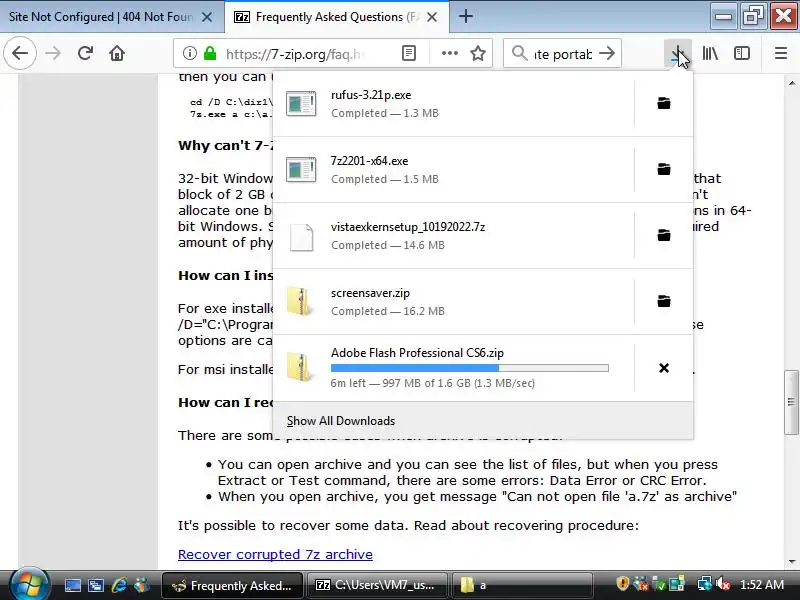Open page actions three-dots menu
This screenshot has width=800, height=600.
click(x=449, y=53)
